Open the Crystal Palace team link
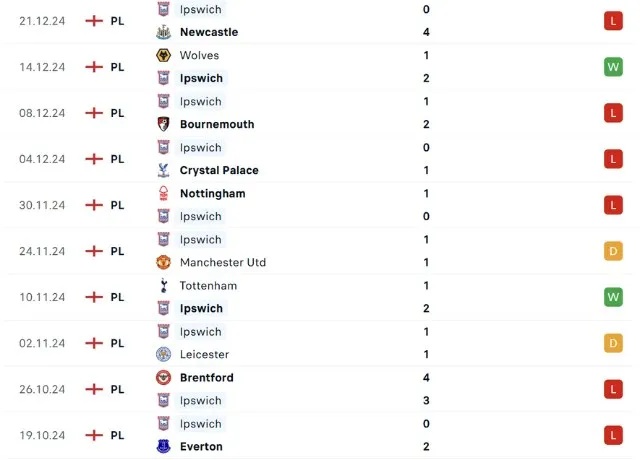Viewport: 640px width, 460px height. coord(219,170)
